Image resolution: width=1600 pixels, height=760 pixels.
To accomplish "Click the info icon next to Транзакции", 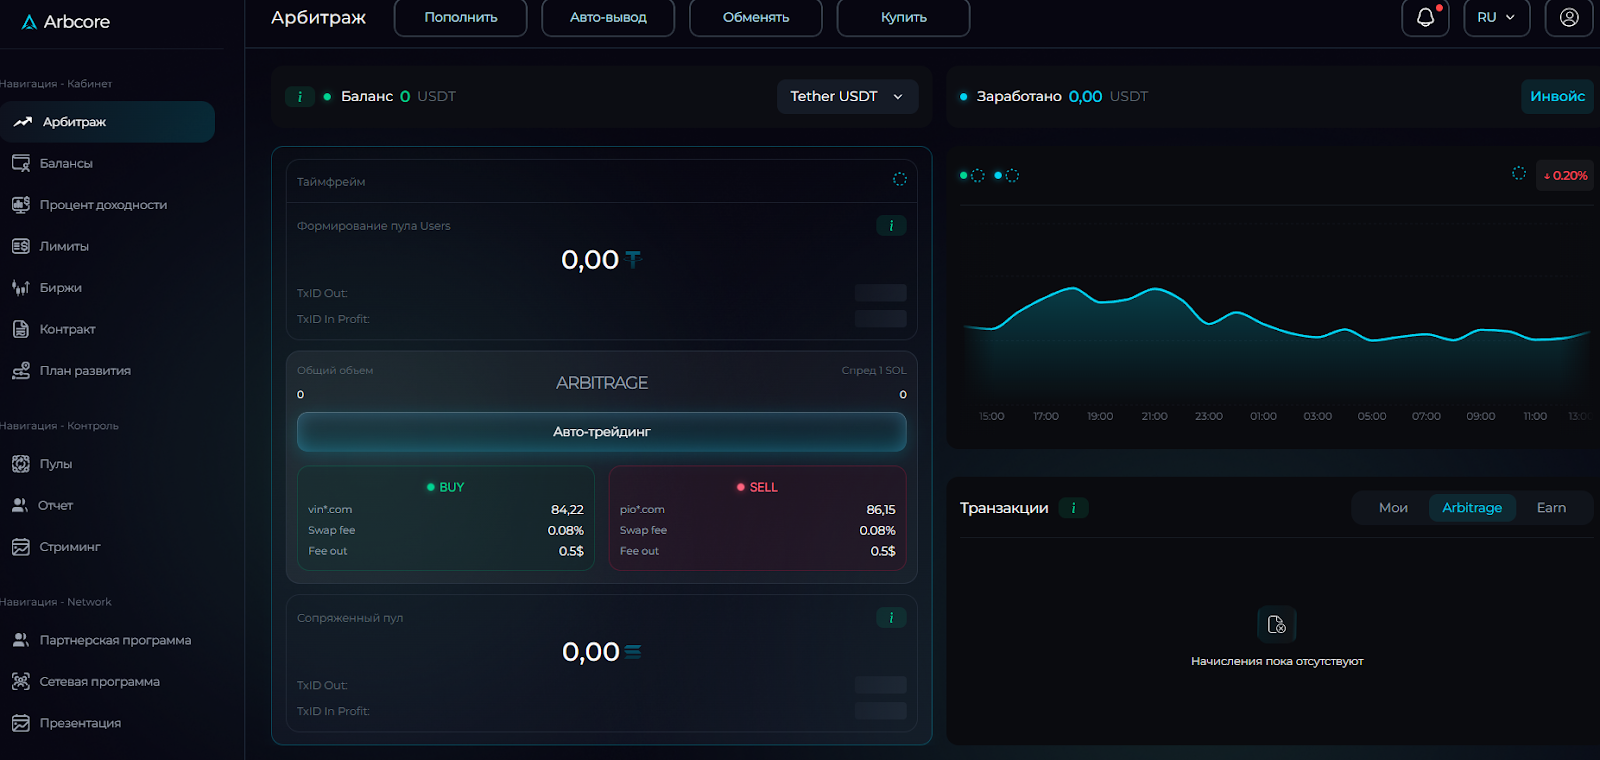I will [1073, 508].
